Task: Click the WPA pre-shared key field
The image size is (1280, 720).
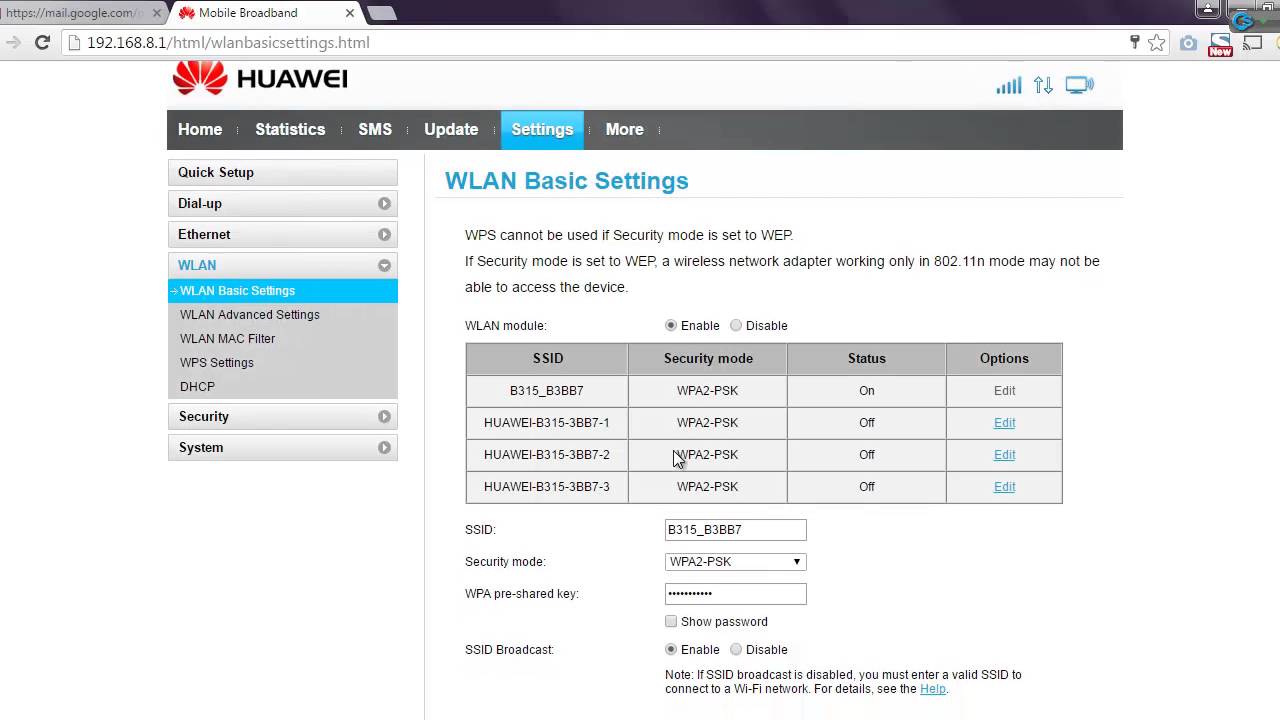Action: (735, 593)
